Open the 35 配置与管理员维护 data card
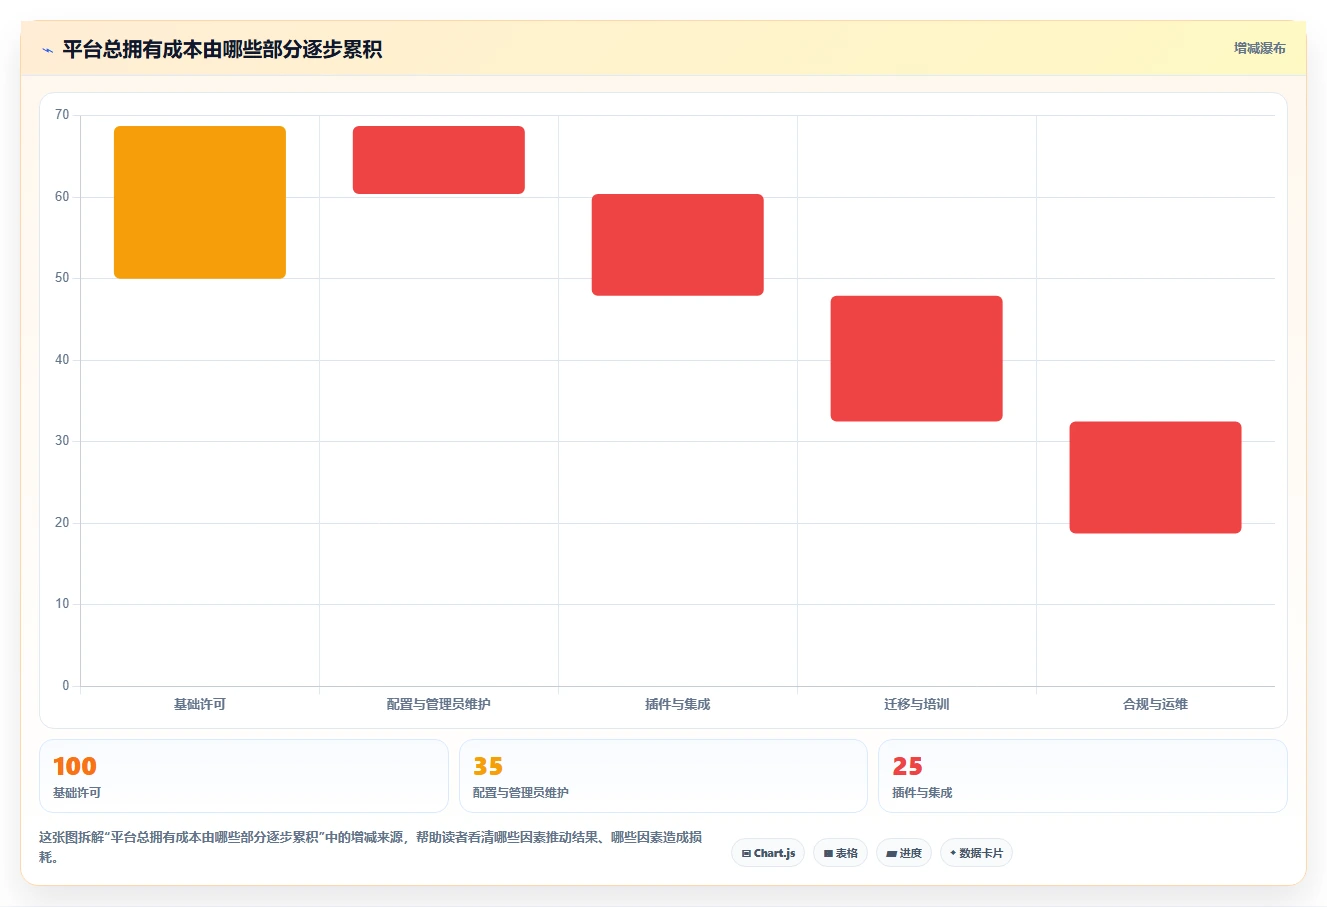Image resolution: width=1327 pixels, height=907 pixels. (x=663, y=776)
